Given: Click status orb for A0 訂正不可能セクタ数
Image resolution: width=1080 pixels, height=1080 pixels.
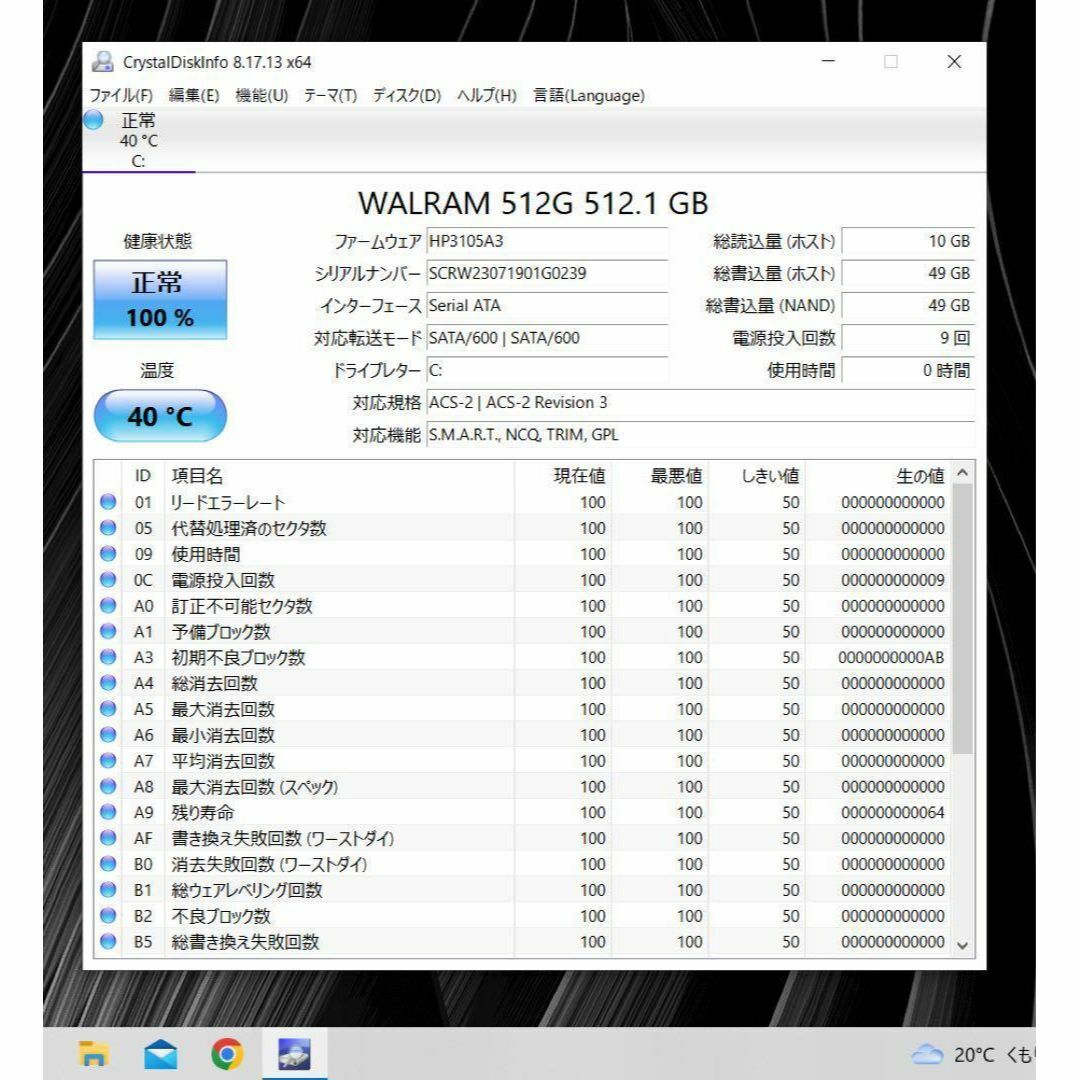Looking at the screenshot, I should coord(108,605).
